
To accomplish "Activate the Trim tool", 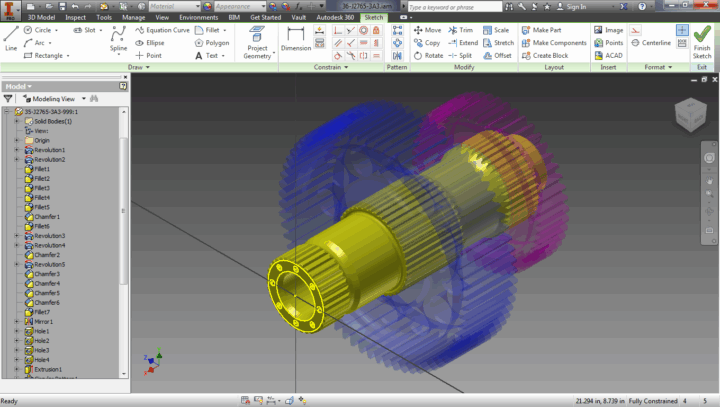I will [459, 30].
